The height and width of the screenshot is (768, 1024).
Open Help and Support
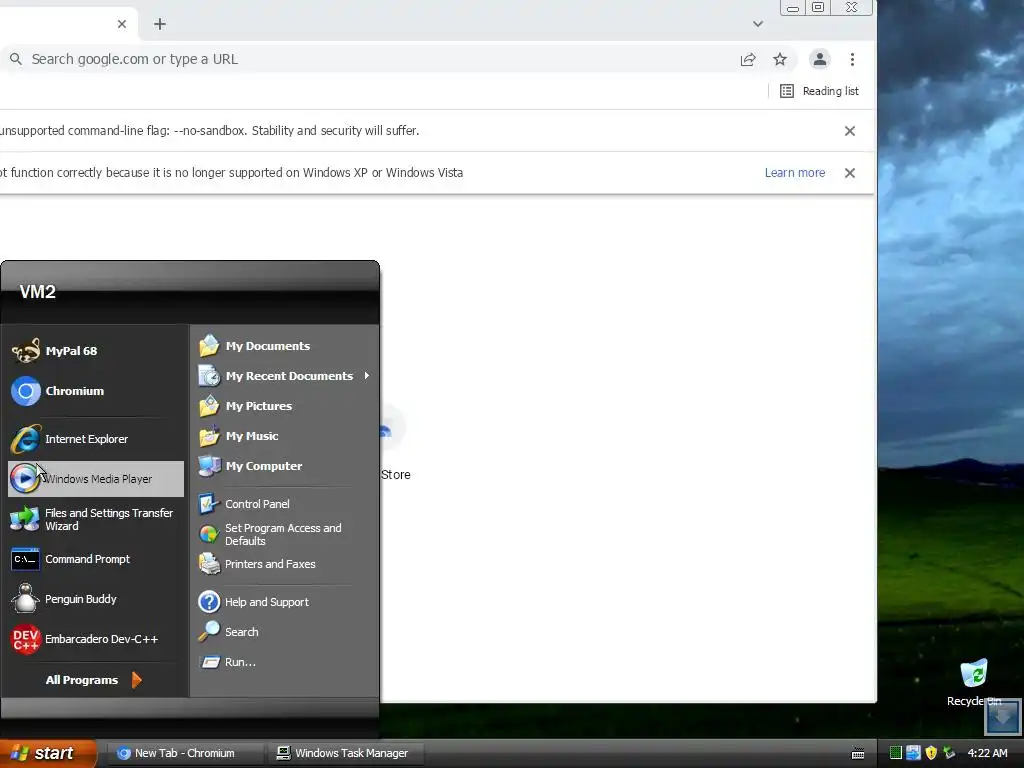[284, 601]
